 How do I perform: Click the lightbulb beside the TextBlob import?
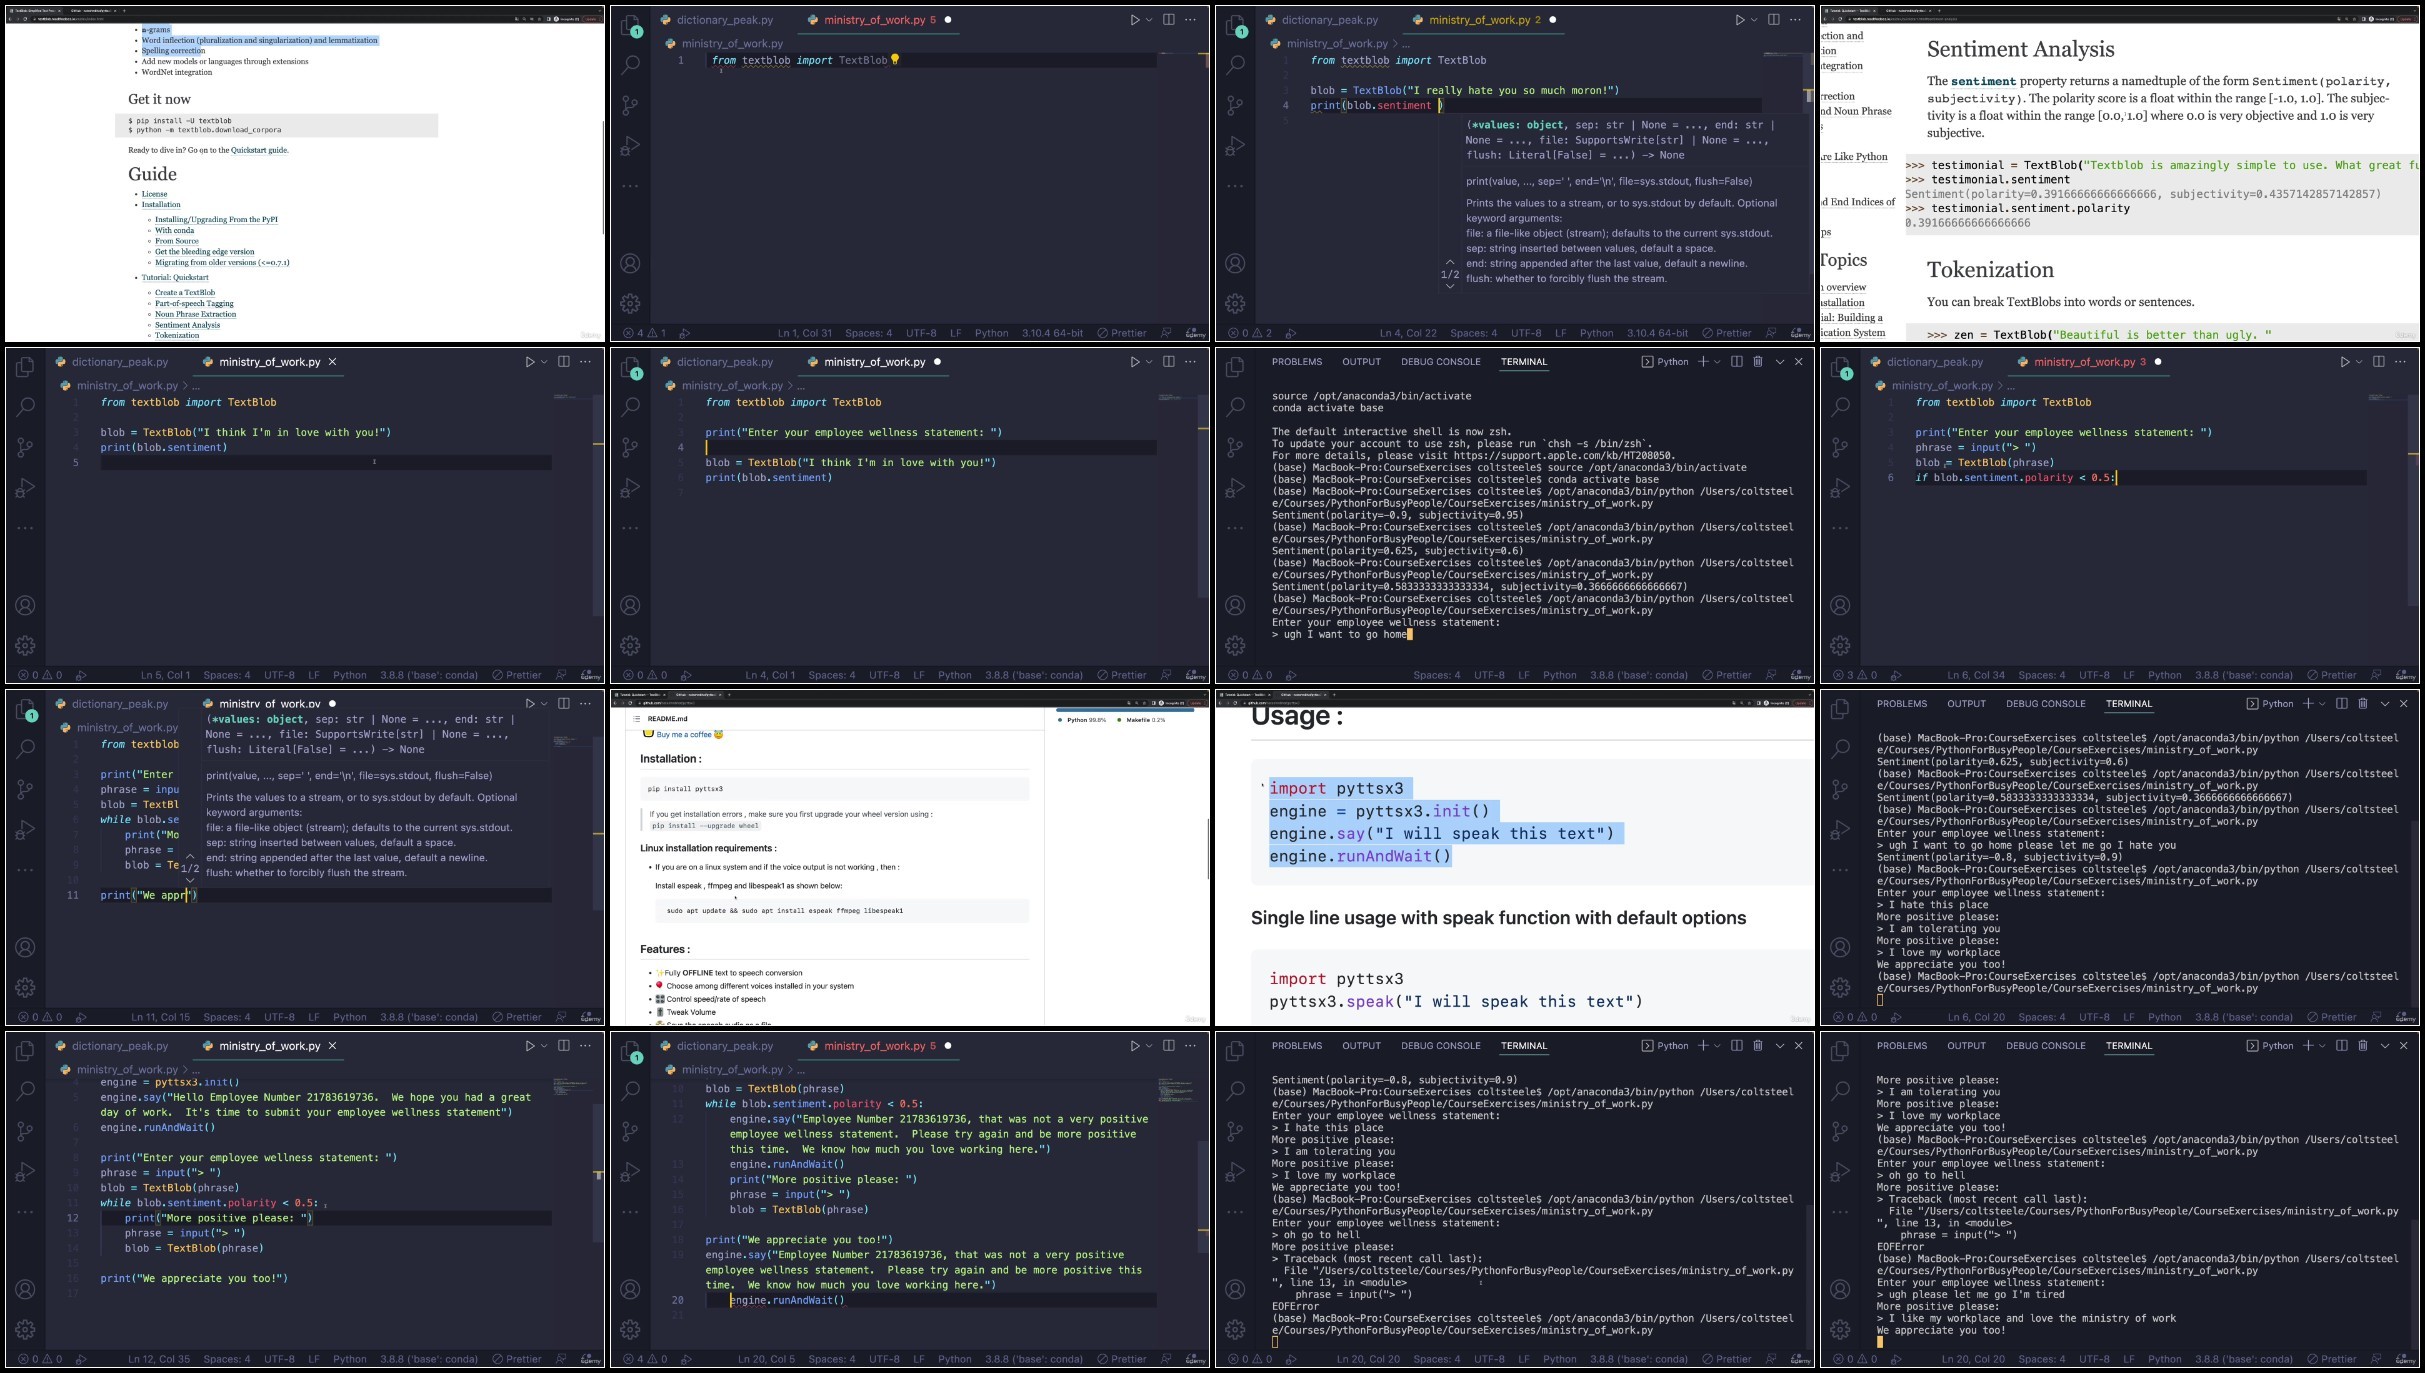(x=895, y=60)
